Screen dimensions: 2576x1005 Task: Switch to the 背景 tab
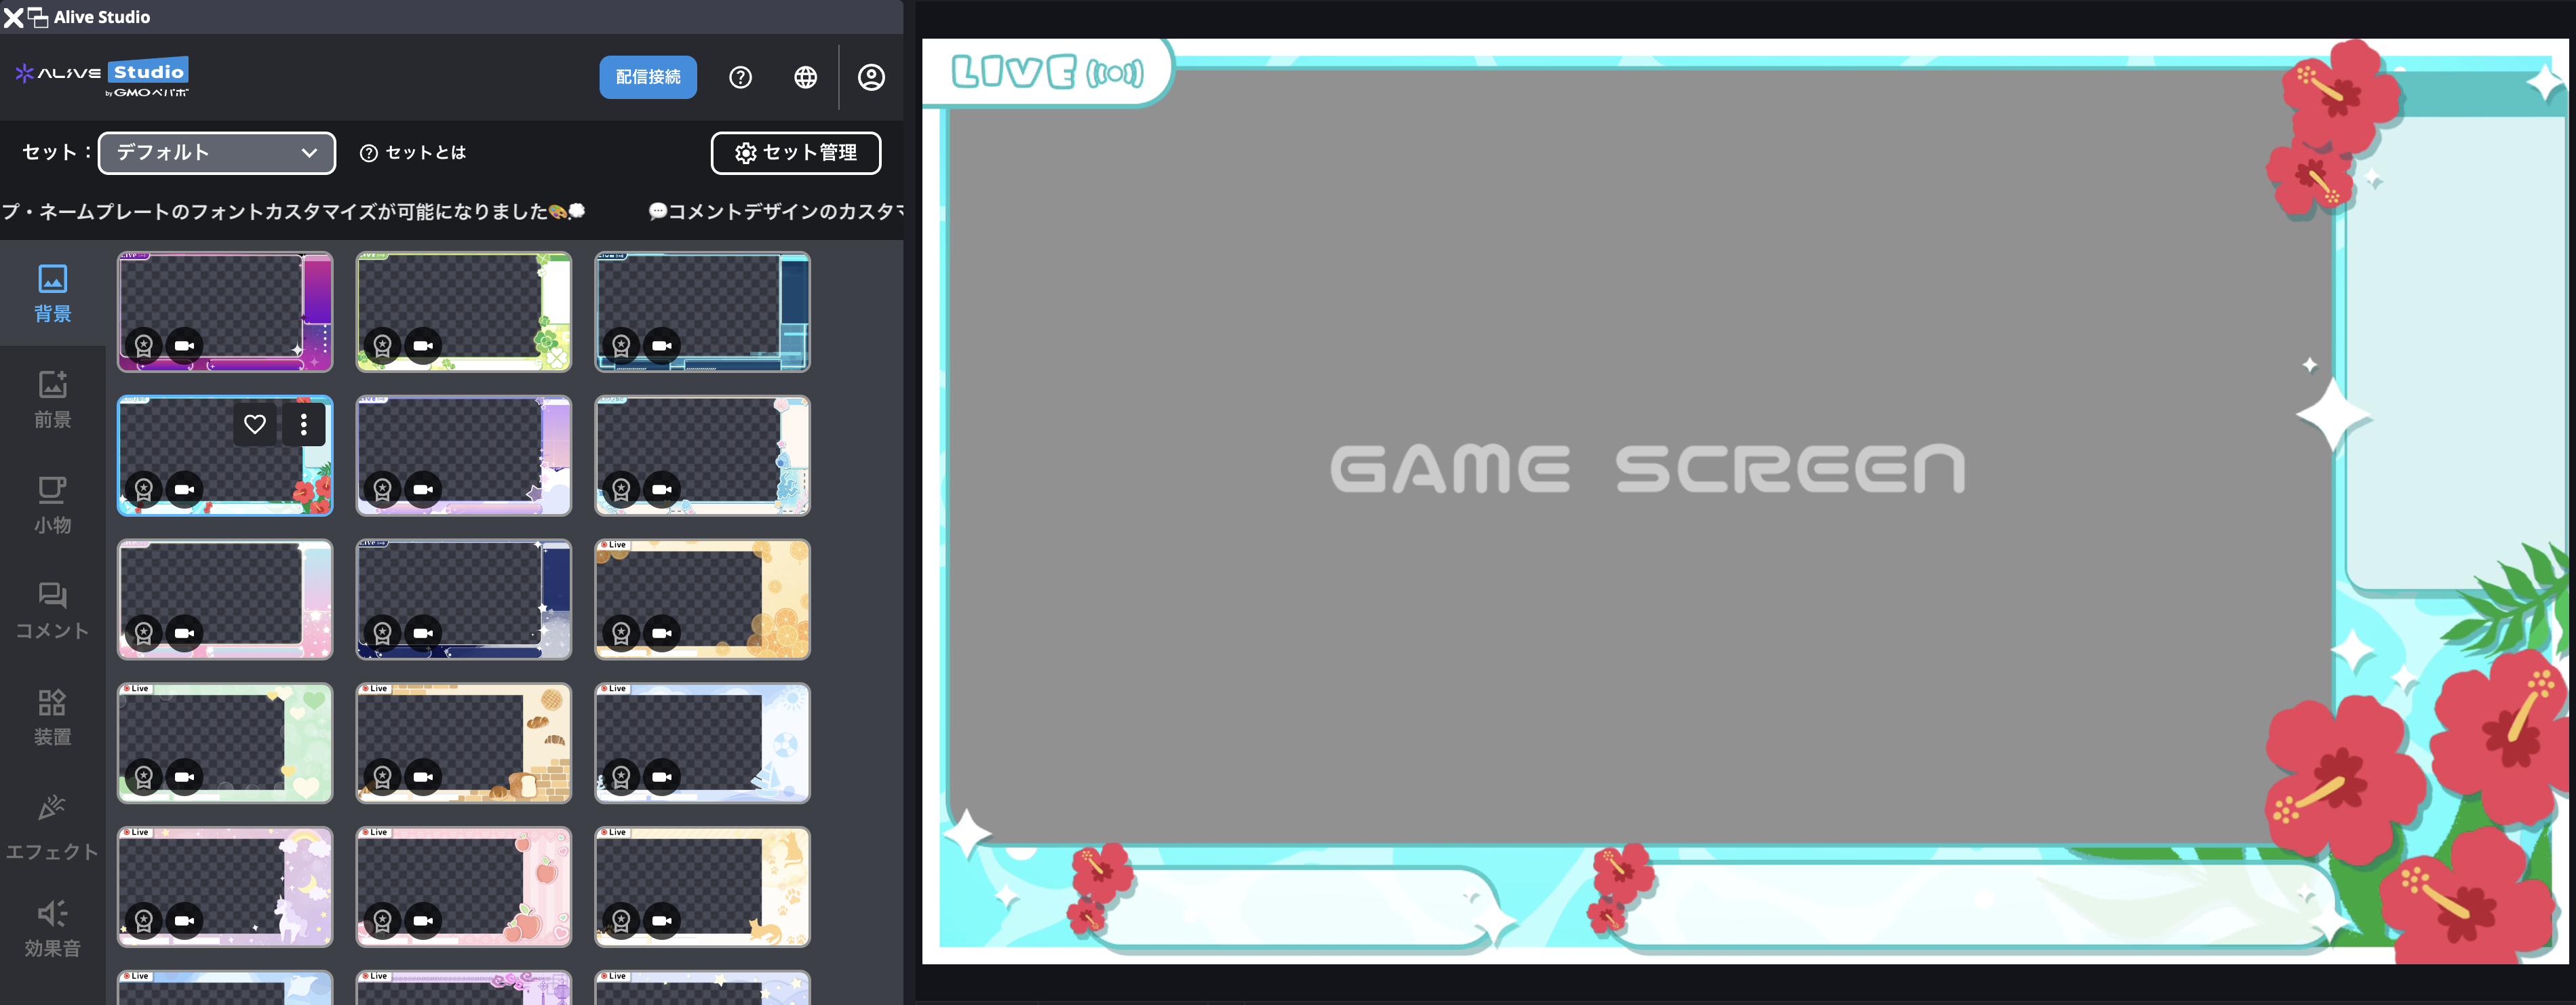[x=53, y=293]
